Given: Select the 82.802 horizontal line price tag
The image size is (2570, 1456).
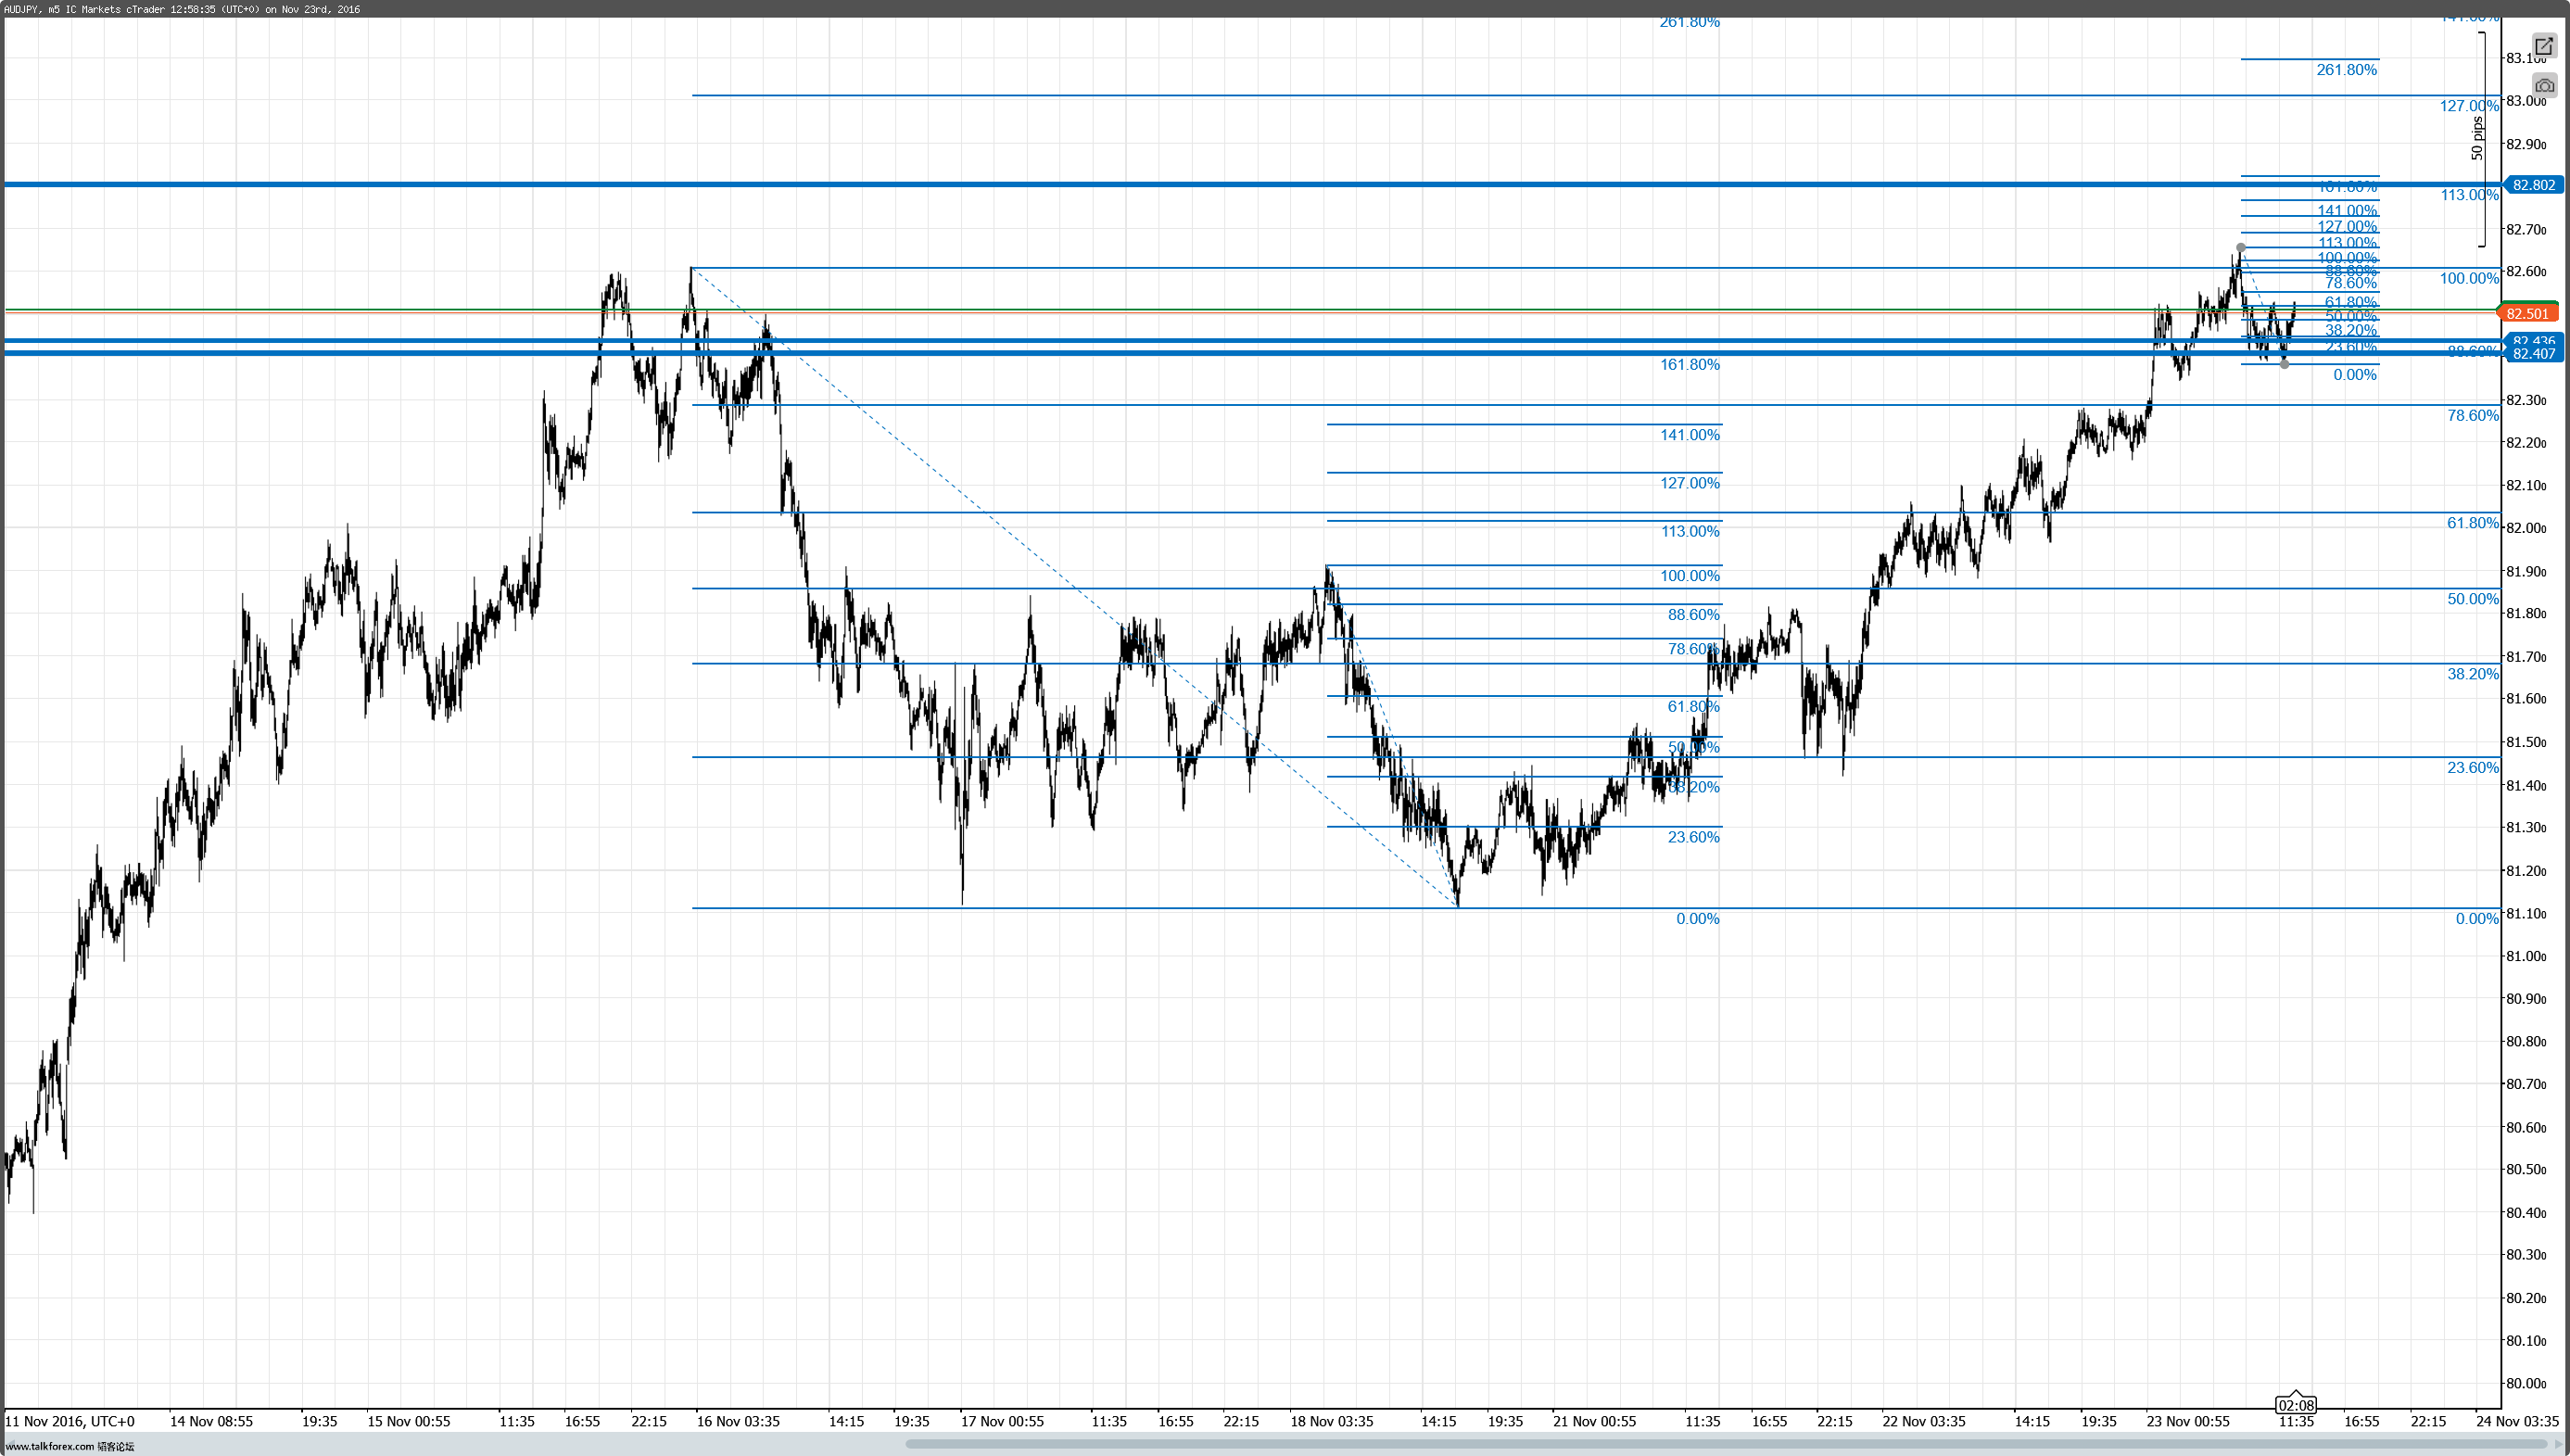Looking at the screenshot, I should (x=2533, y=185).
